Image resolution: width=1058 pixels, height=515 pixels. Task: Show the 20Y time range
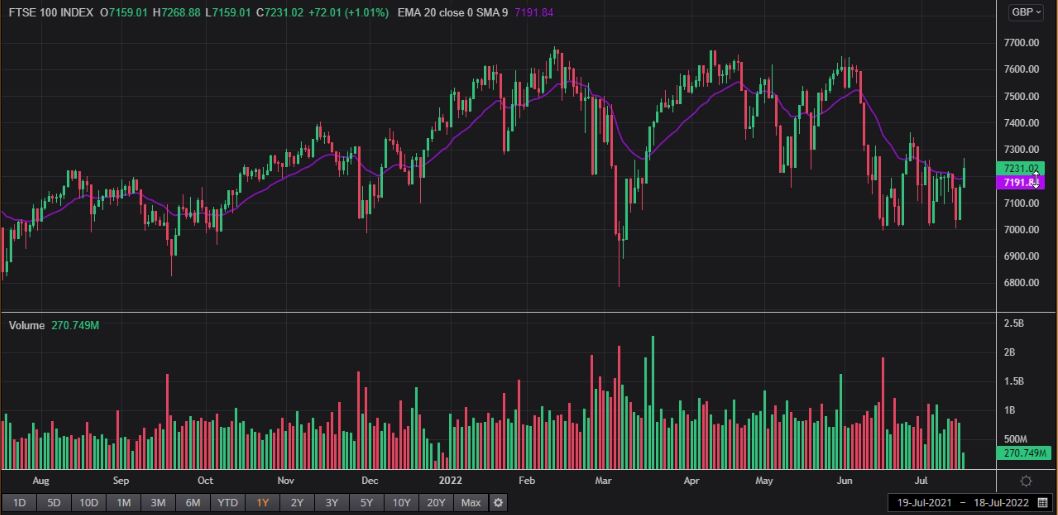(437, 502)
